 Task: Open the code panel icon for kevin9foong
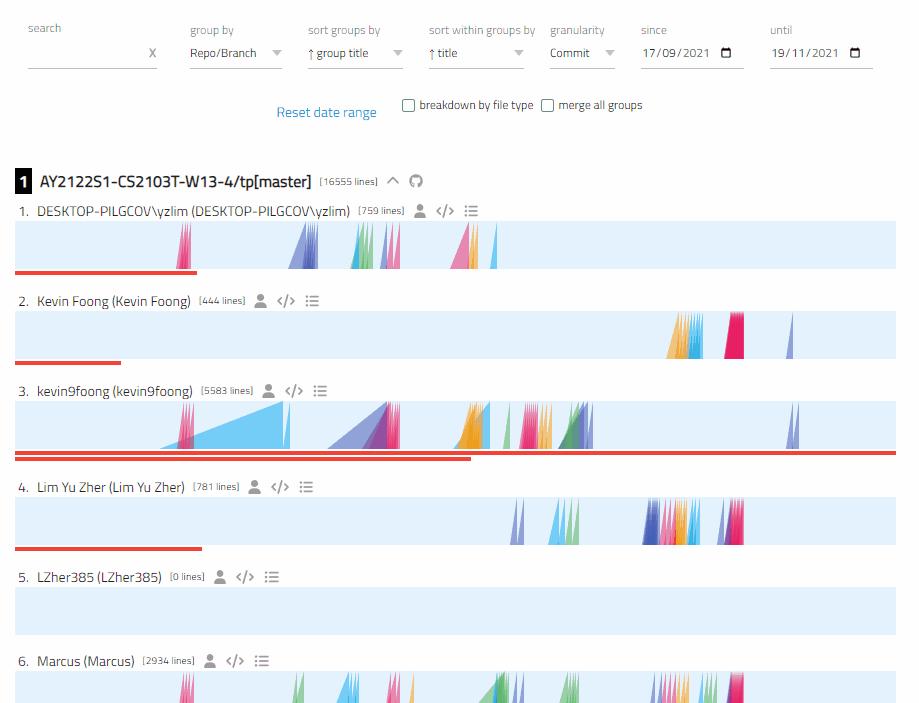[x=293, y=390]
